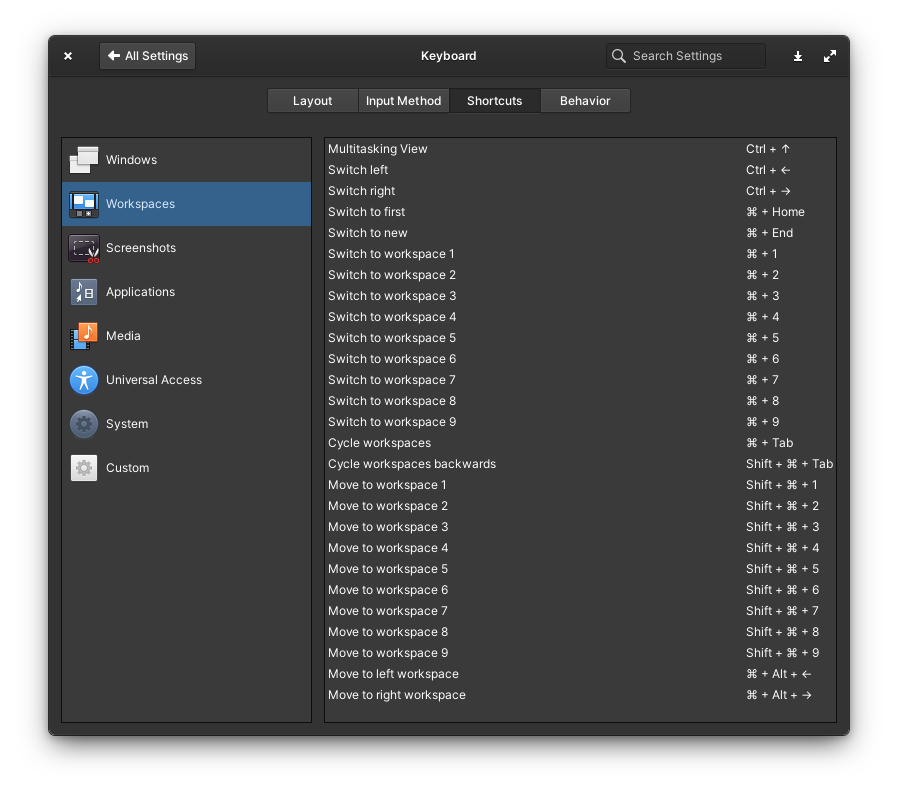
Task: Click the Switch to first shortcut row
Action: [580, 212]
